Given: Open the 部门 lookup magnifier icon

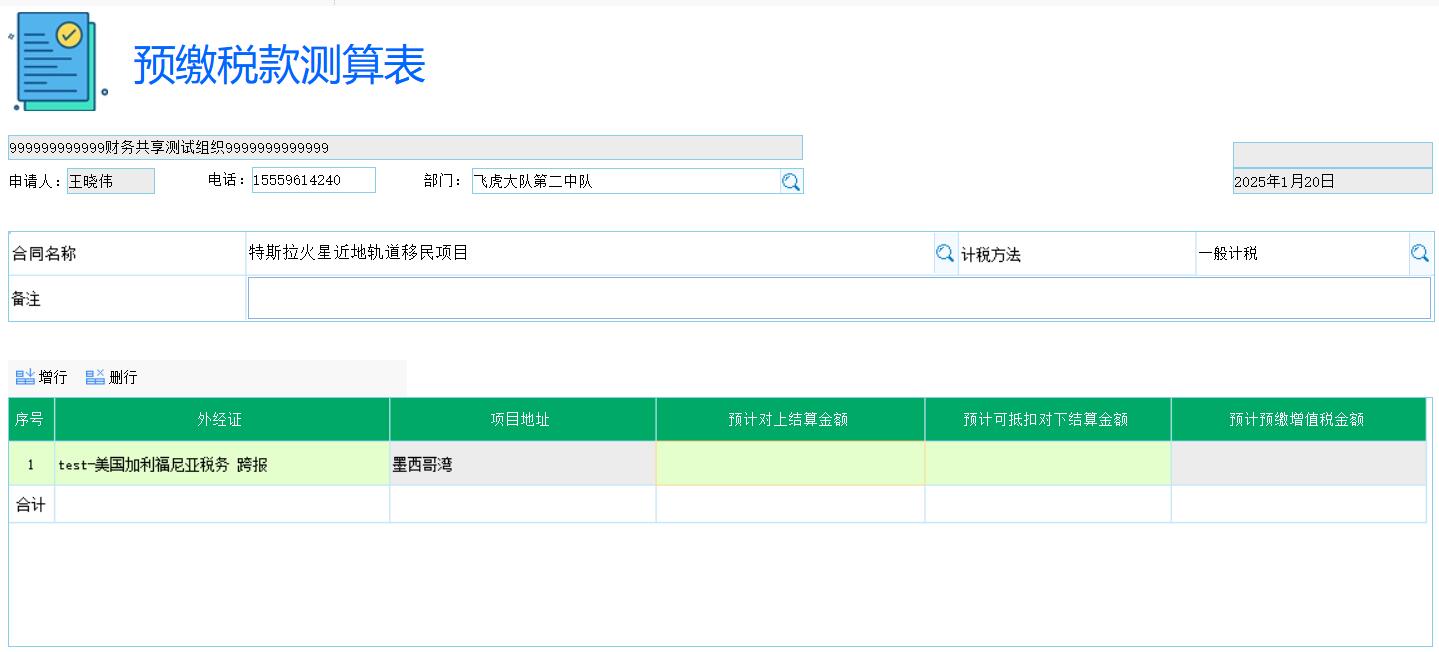Looking at the screenshot, I should click(792, 181).
